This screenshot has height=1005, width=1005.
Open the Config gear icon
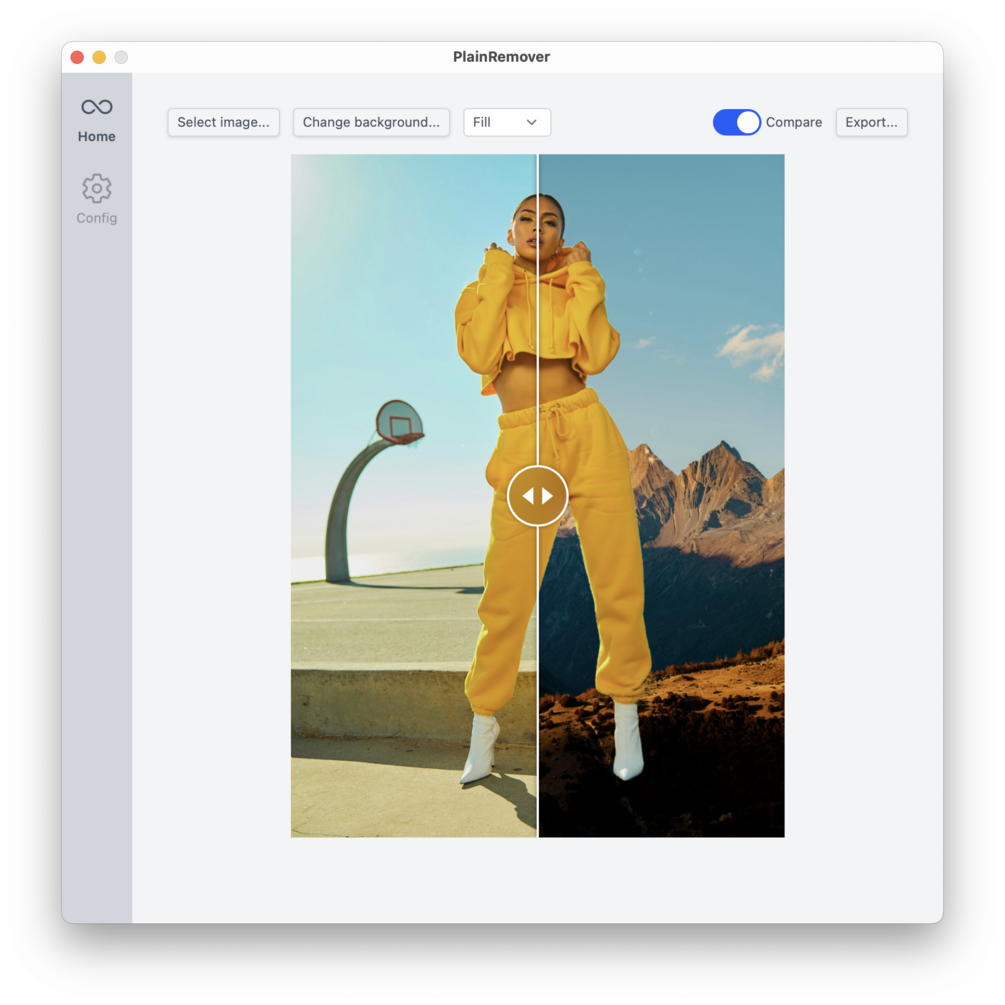coord(97,188)
